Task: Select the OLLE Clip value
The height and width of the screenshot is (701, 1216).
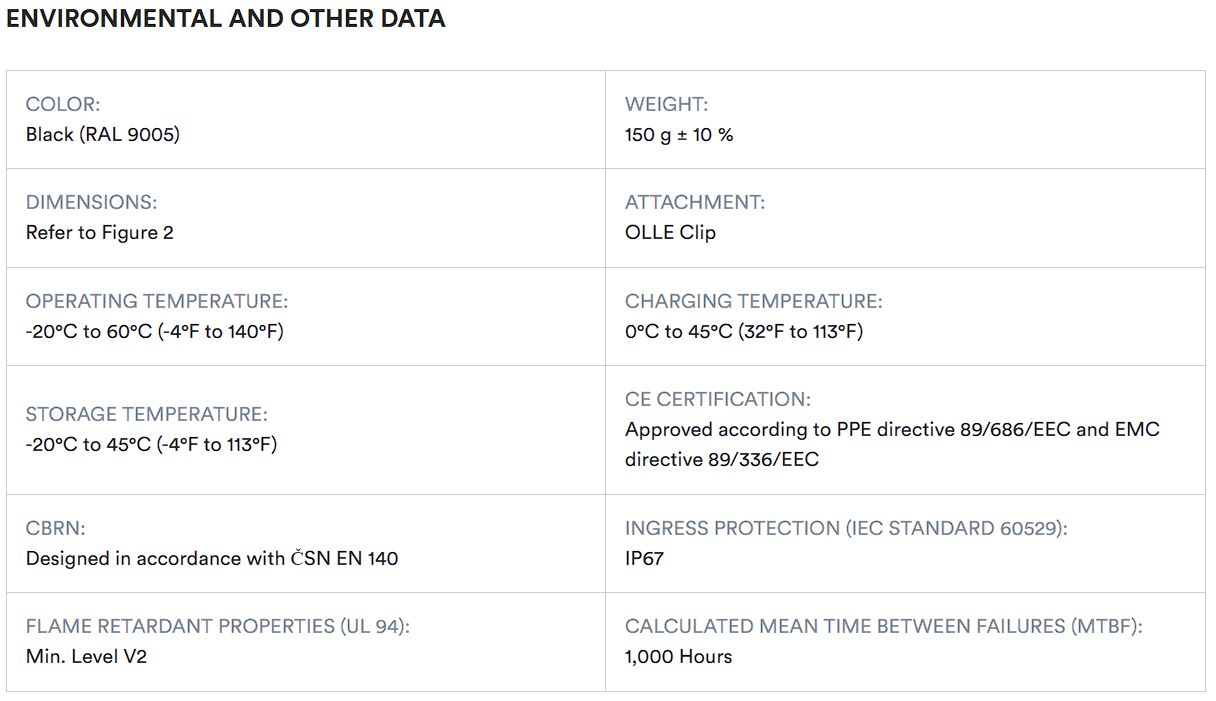Action: click(x=670, y=232)
